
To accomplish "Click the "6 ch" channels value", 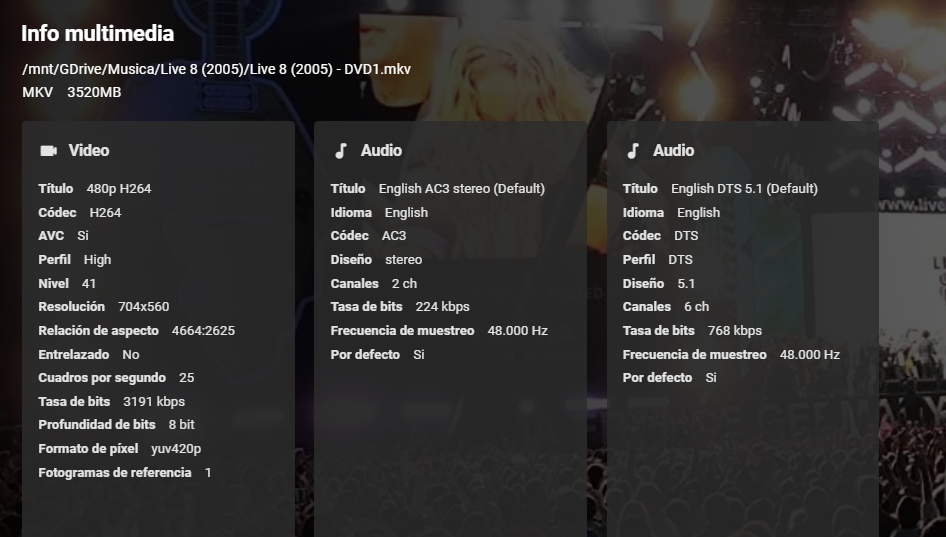I will [696, 307].
